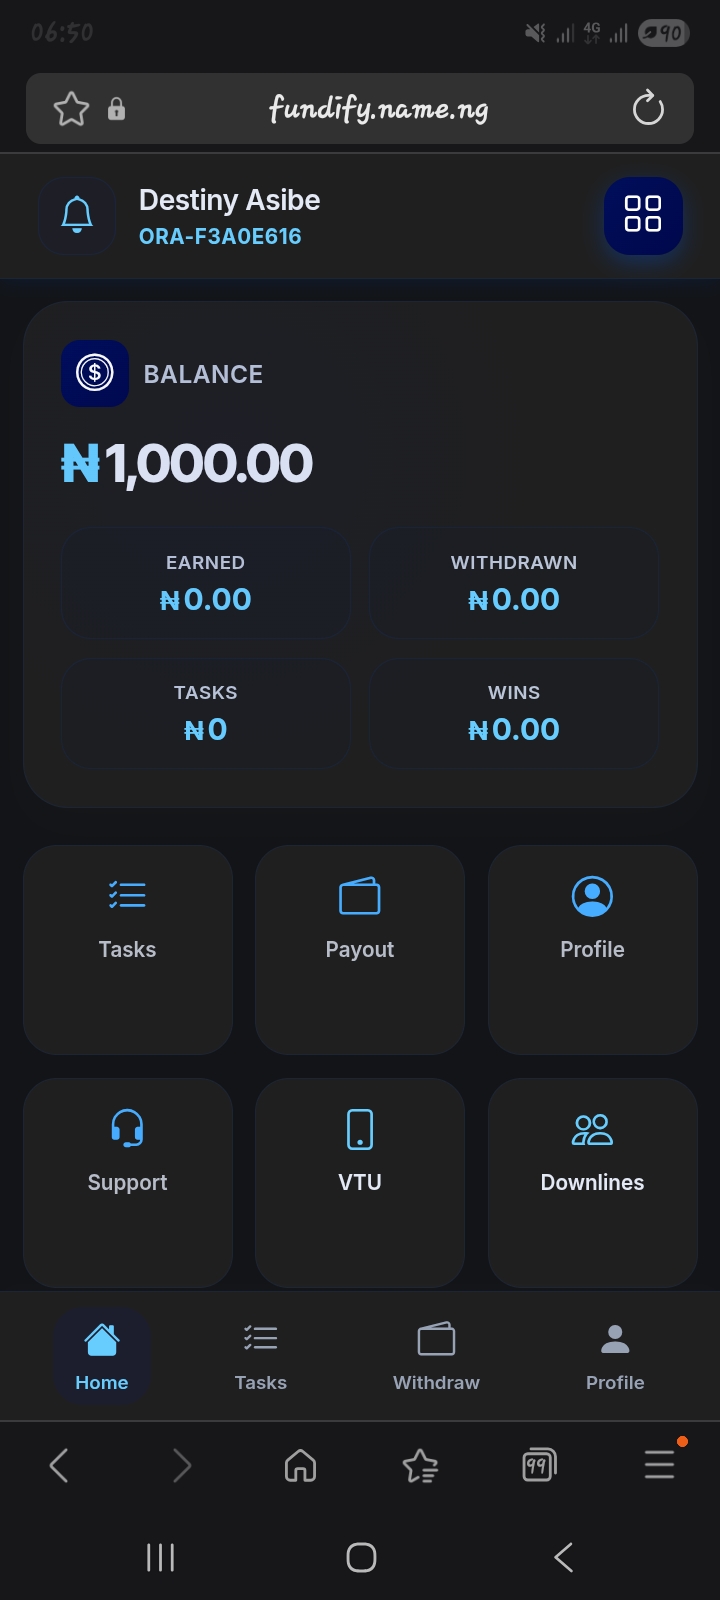Click the referral code ORA-F3A0E616
This screenshot has width=720, height=1600.
pyautogui.click(x=220, y=237)
